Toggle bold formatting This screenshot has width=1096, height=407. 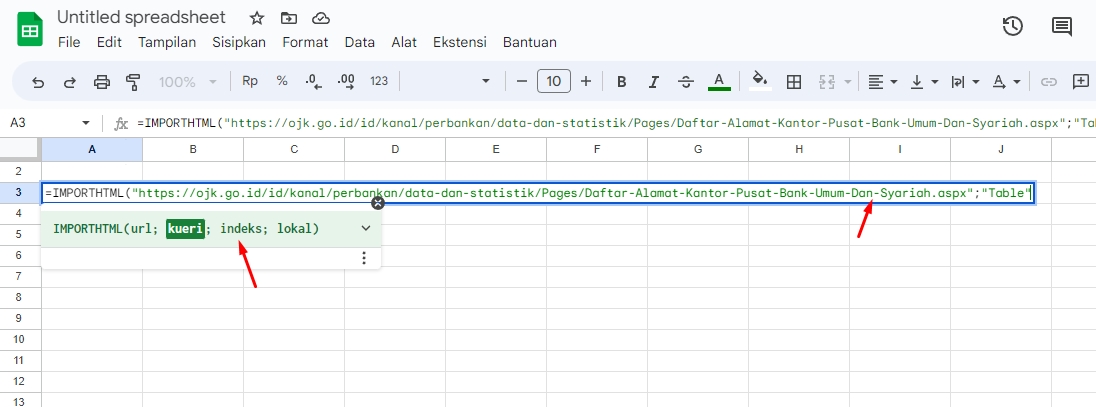coord(621,82)
